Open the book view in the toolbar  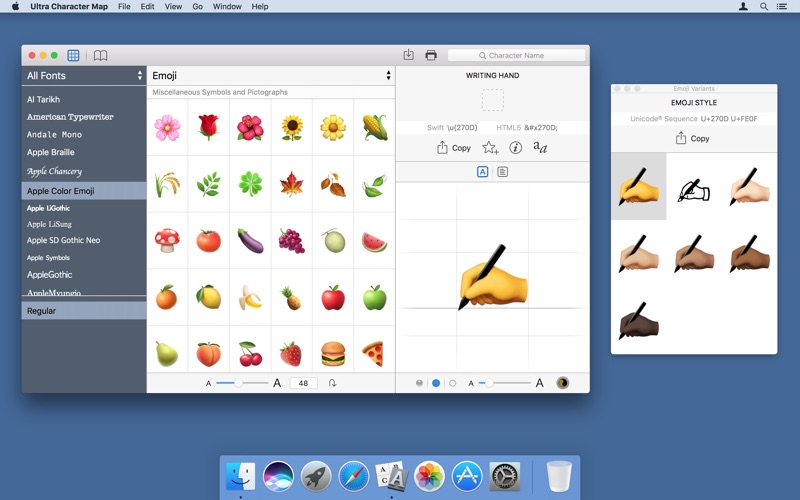click(100, 56)
